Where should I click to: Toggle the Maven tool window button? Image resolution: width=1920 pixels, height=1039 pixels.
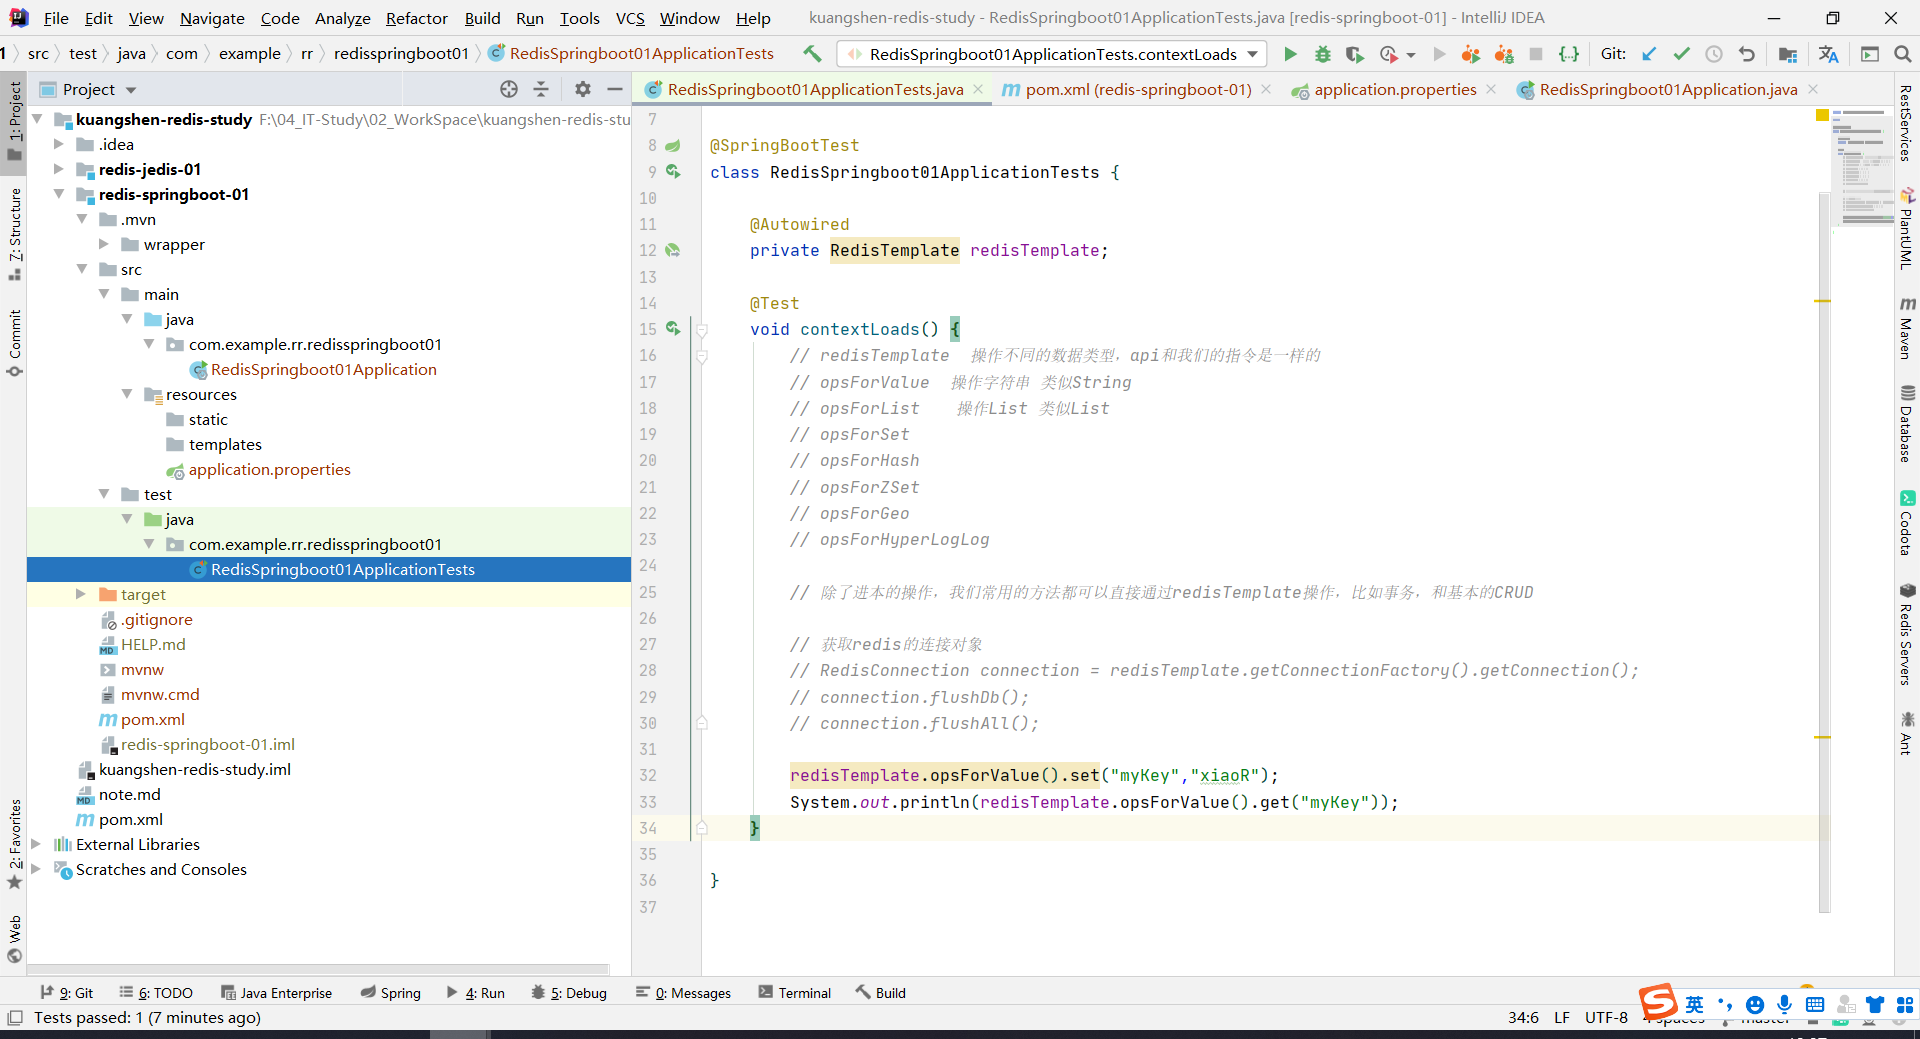pyautogui.click(x=1906, y=328)
